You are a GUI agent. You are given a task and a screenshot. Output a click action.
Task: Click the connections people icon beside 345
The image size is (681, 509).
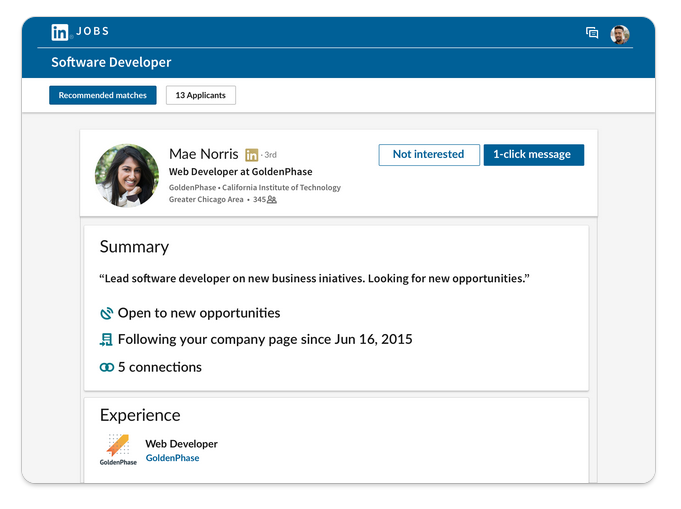point(272,199)
